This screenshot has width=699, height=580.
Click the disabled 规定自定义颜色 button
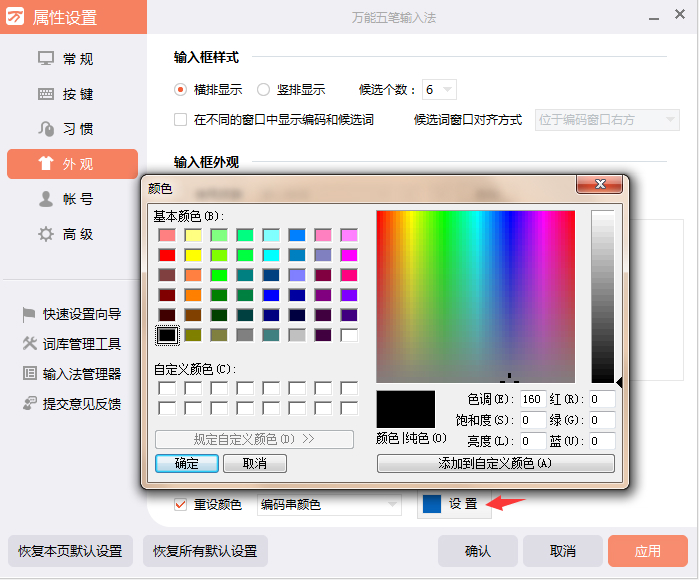[x=254, y=439]
